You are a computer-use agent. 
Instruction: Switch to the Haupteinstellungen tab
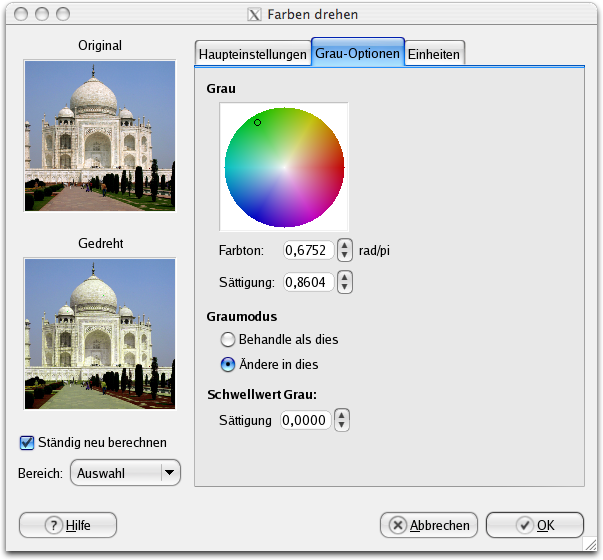click(x=253, y=54)
